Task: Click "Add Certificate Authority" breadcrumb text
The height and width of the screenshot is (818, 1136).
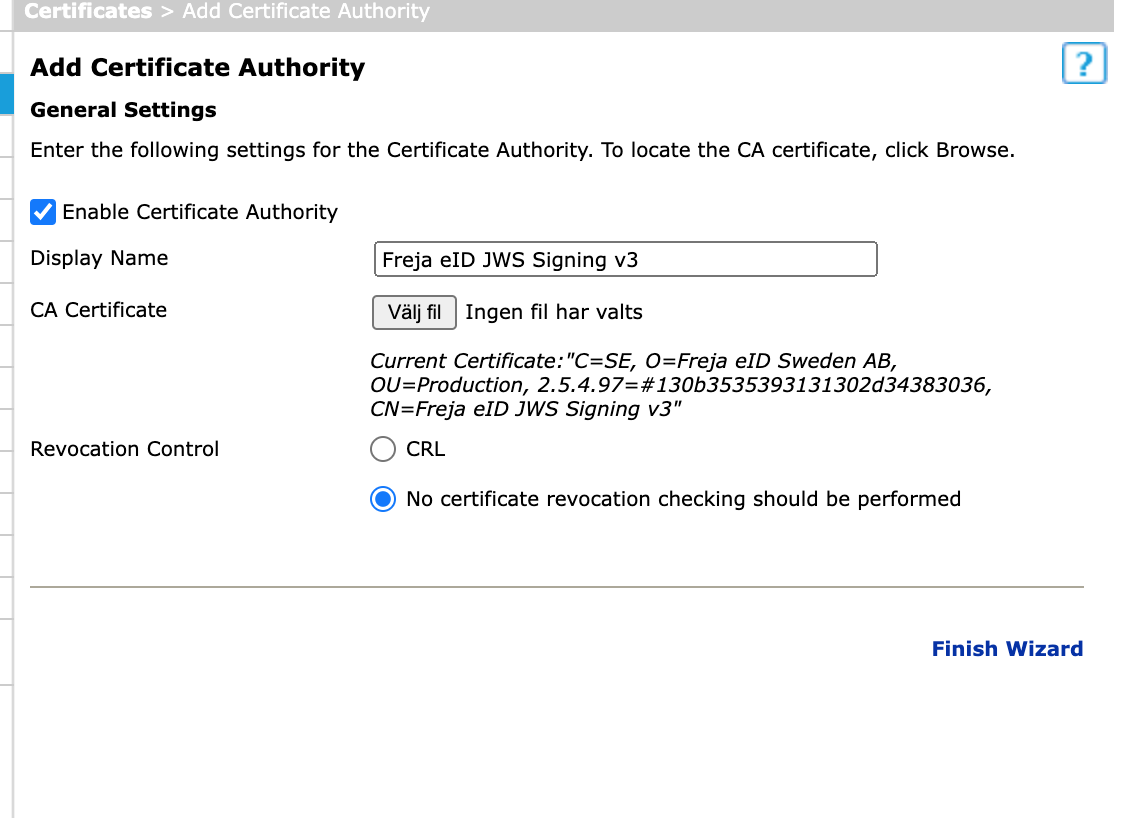Action: [x=305, y=12]
